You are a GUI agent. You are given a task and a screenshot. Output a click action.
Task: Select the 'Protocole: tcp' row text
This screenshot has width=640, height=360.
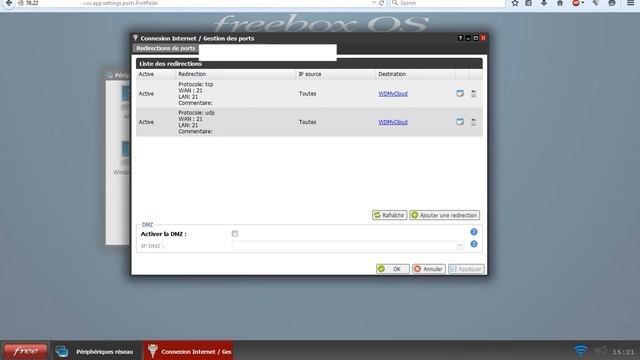(x=196, y=84)
